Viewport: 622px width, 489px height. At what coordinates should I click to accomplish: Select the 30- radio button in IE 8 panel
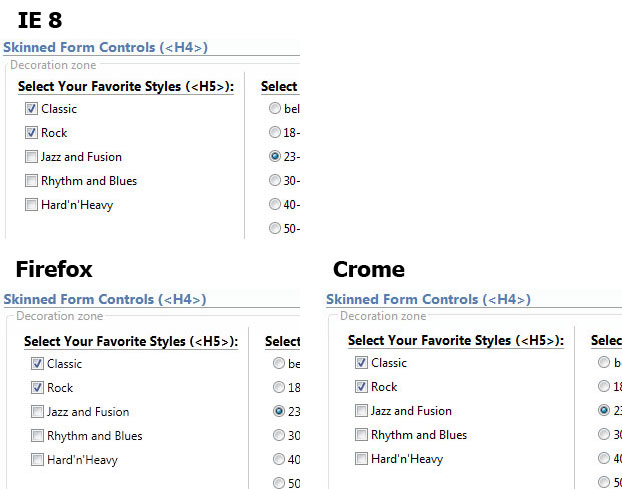[275, 180]
